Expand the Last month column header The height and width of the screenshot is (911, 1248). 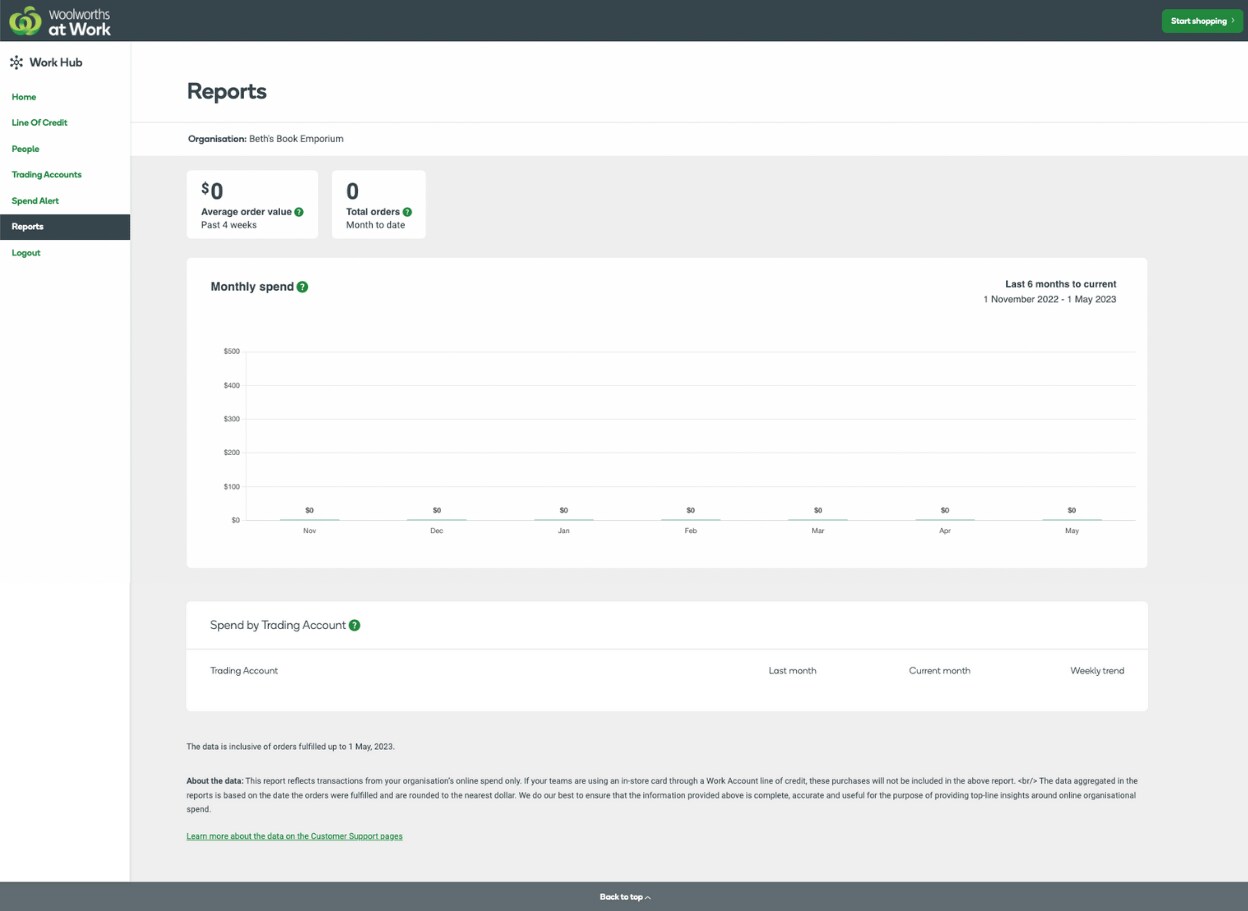[792, 670]
